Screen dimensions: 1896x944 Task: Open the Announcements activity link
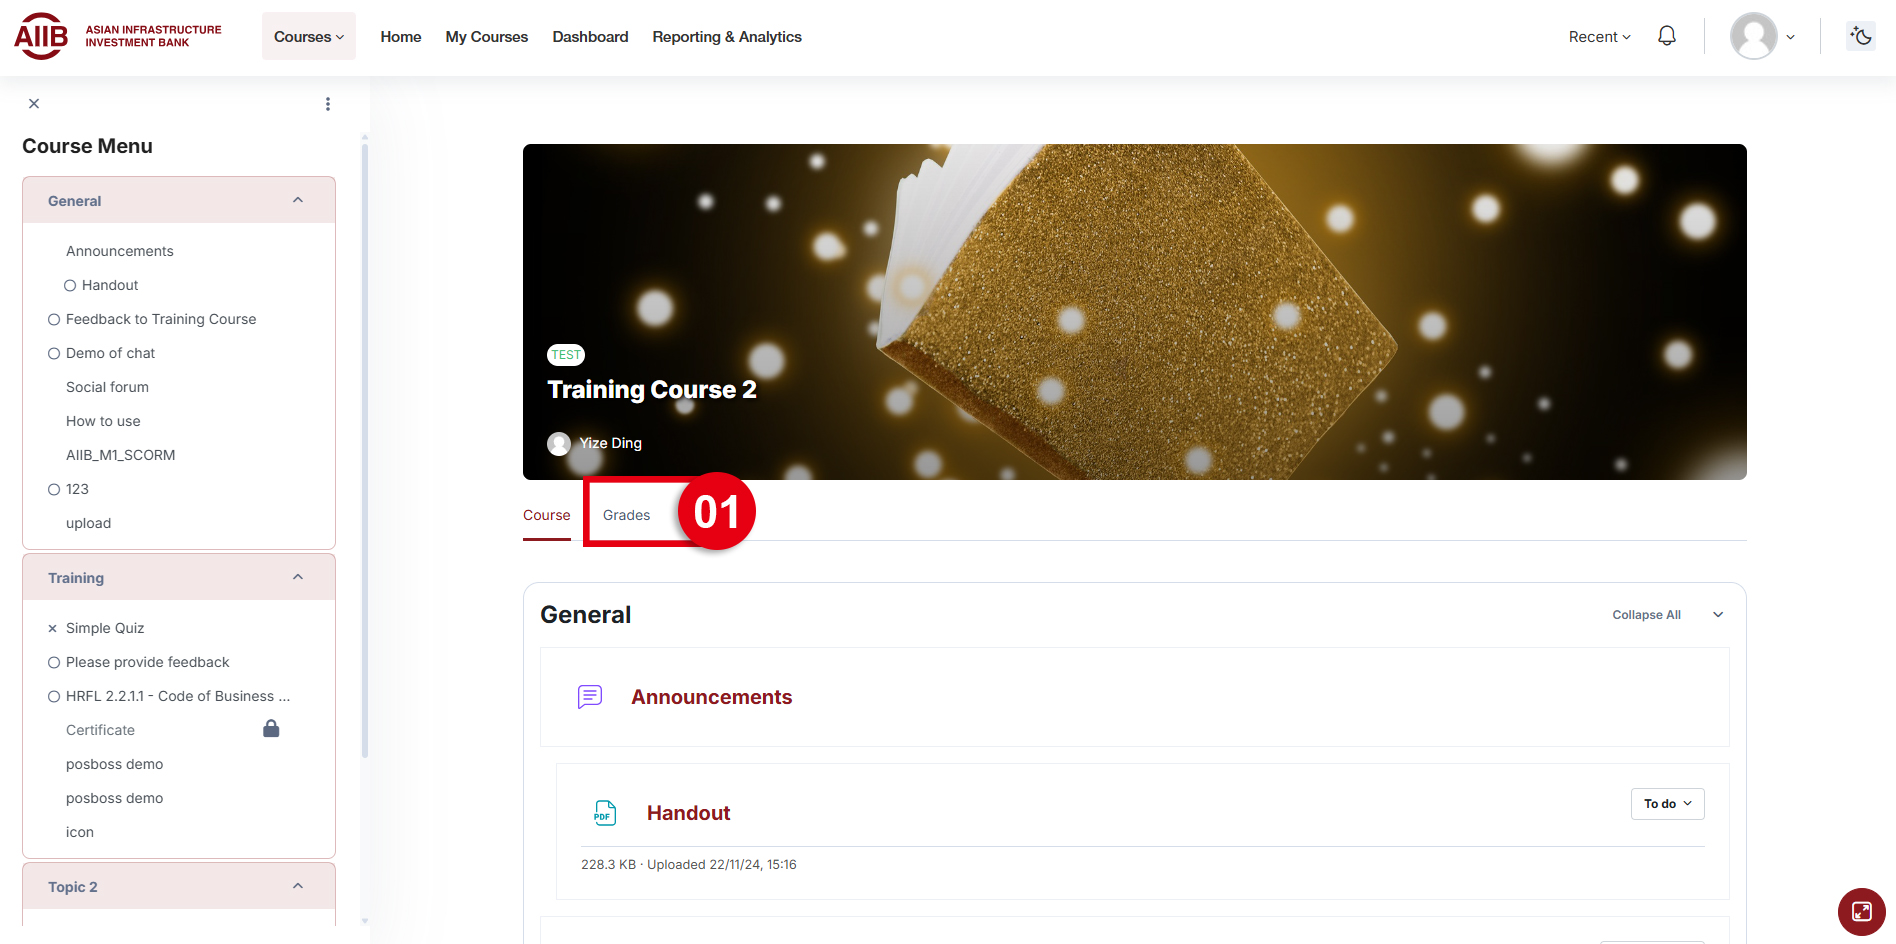pos(712,697)
